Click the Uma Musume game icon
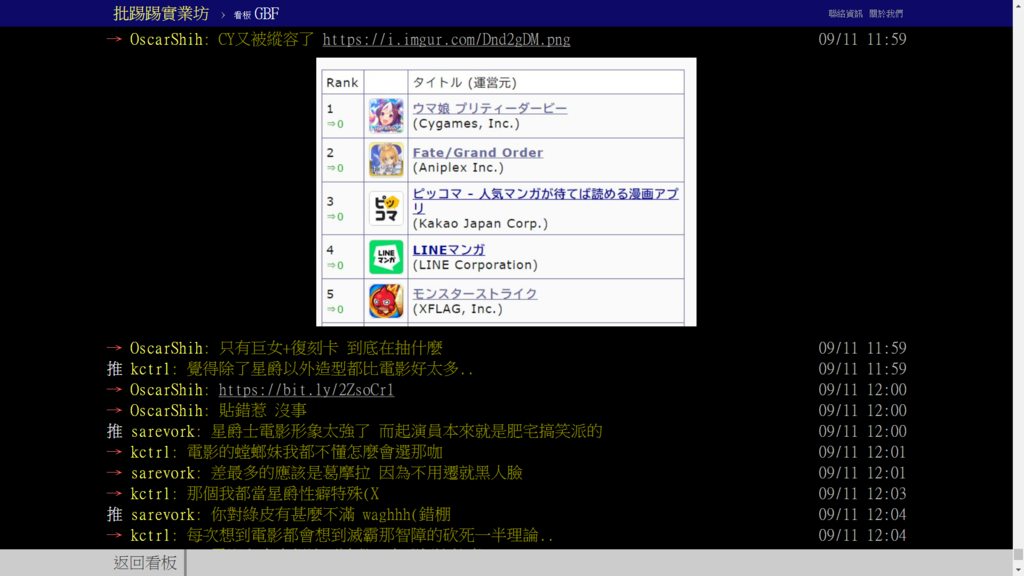This screenshot has width=1024, height=576. click(x=386, y=116)
